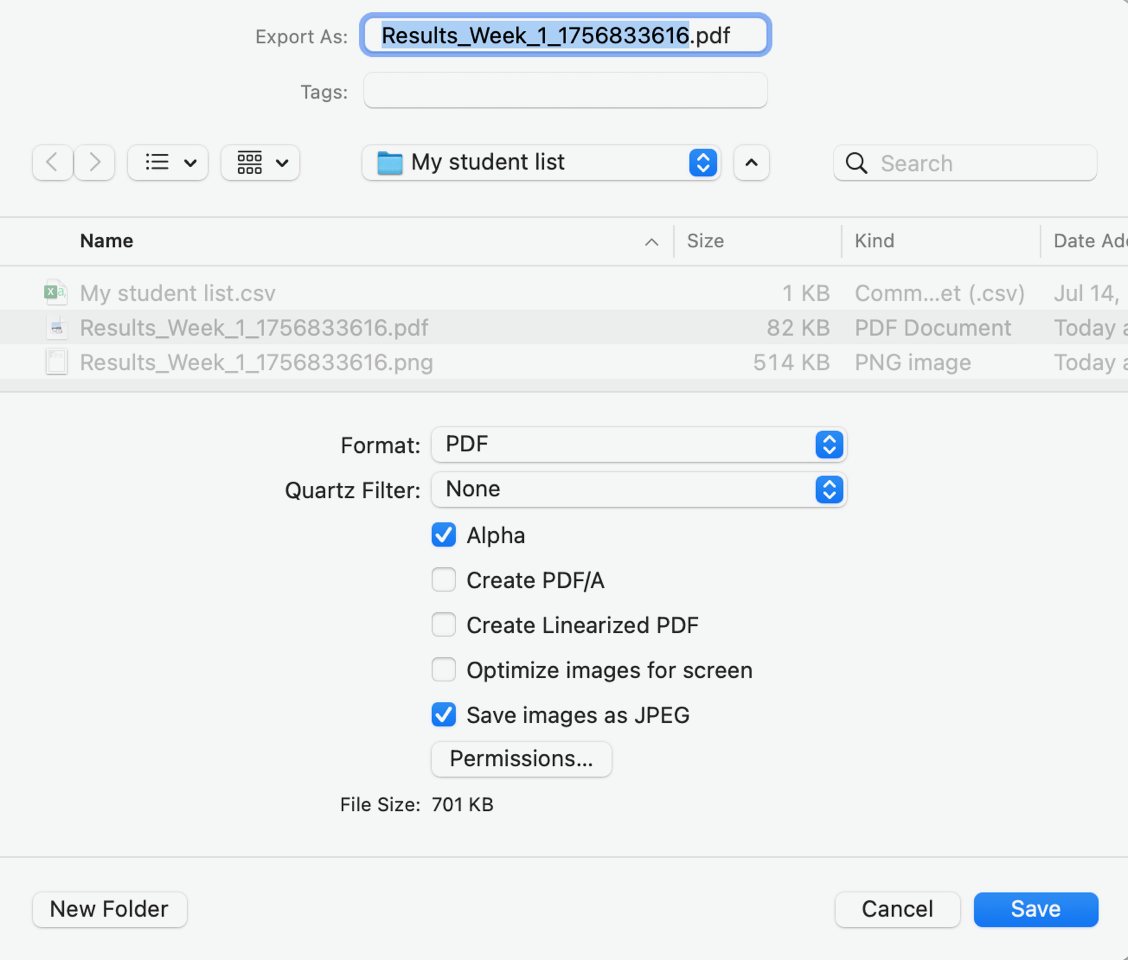The height and width of the screenshot is (960, 1128).
Task: Open the Quartz Filter dropdown
Action: [638, 489]
